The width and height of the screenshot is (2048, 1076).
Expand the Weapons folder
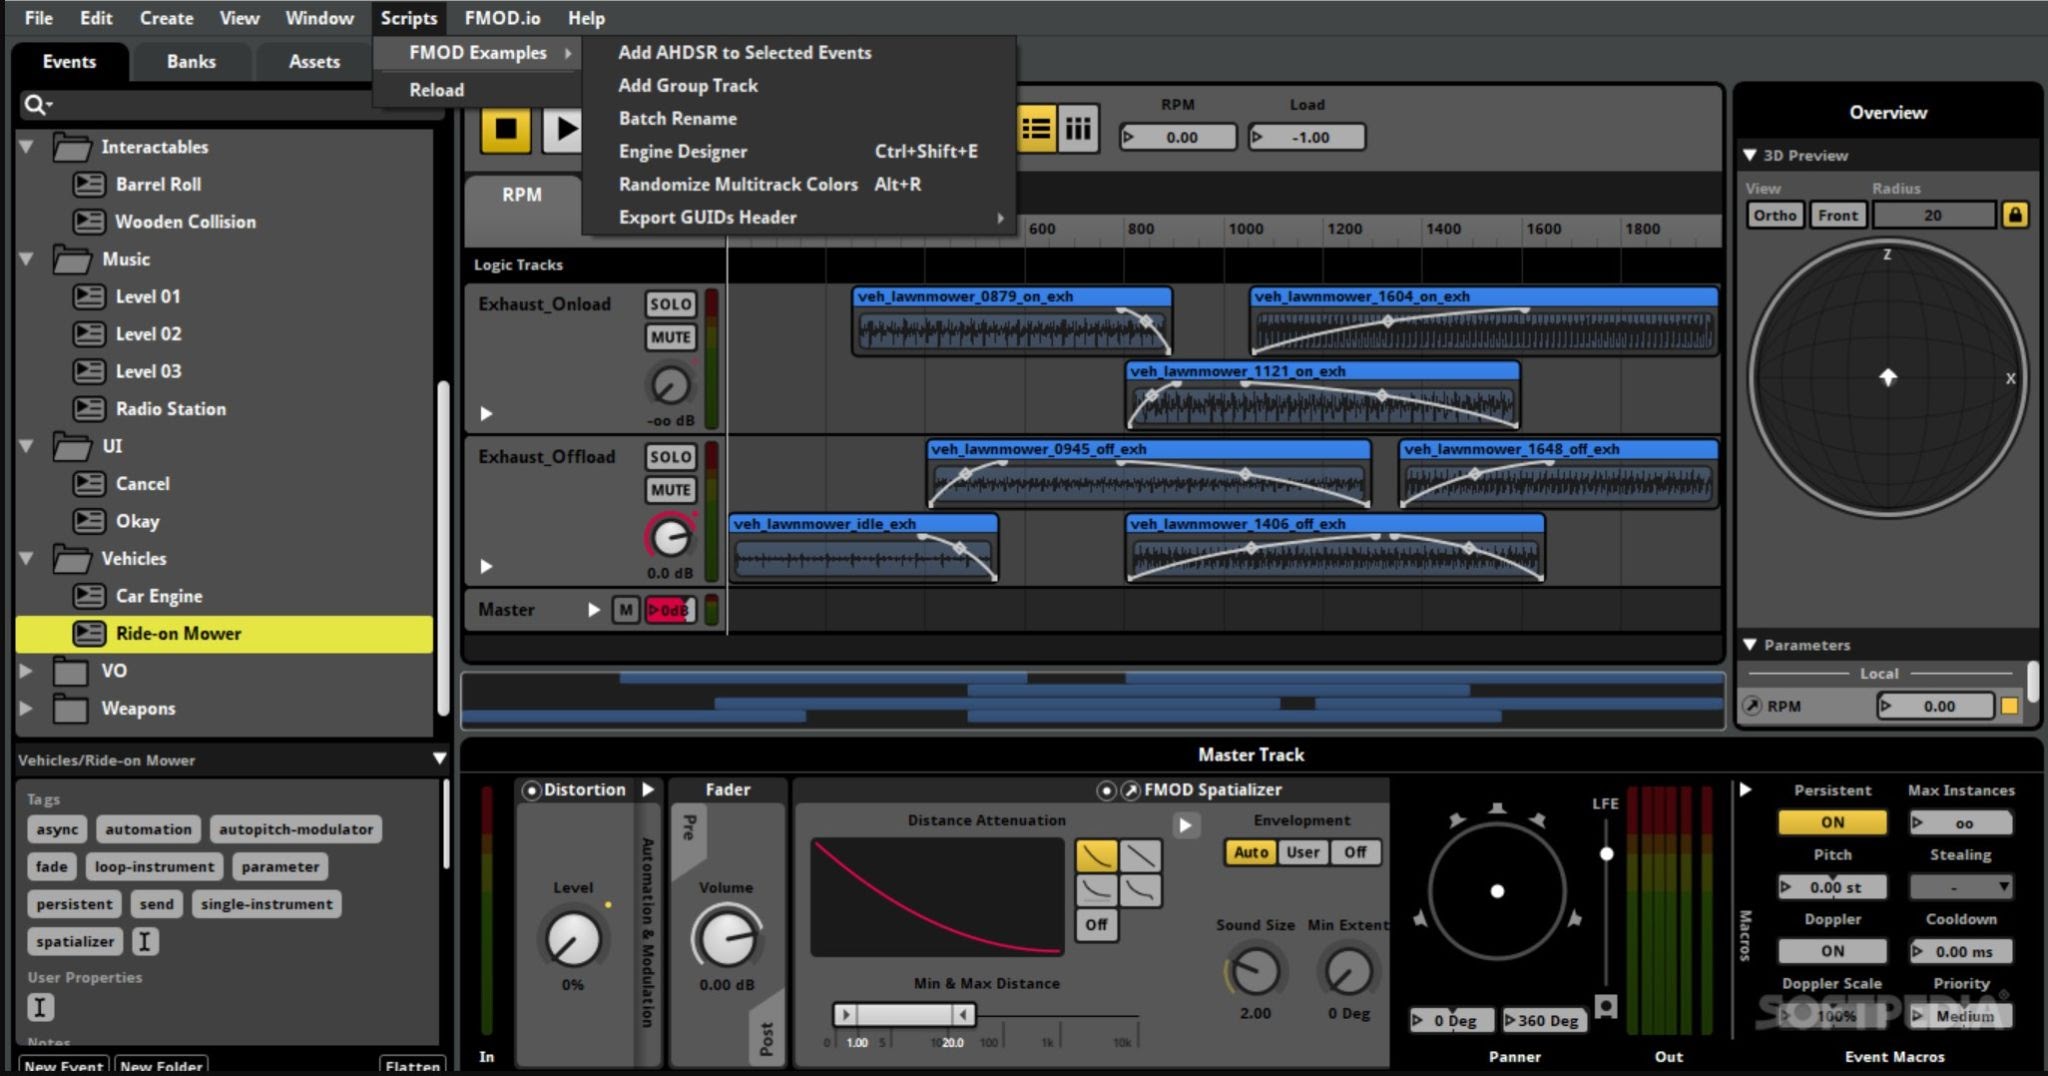click(x=27, y=708)
